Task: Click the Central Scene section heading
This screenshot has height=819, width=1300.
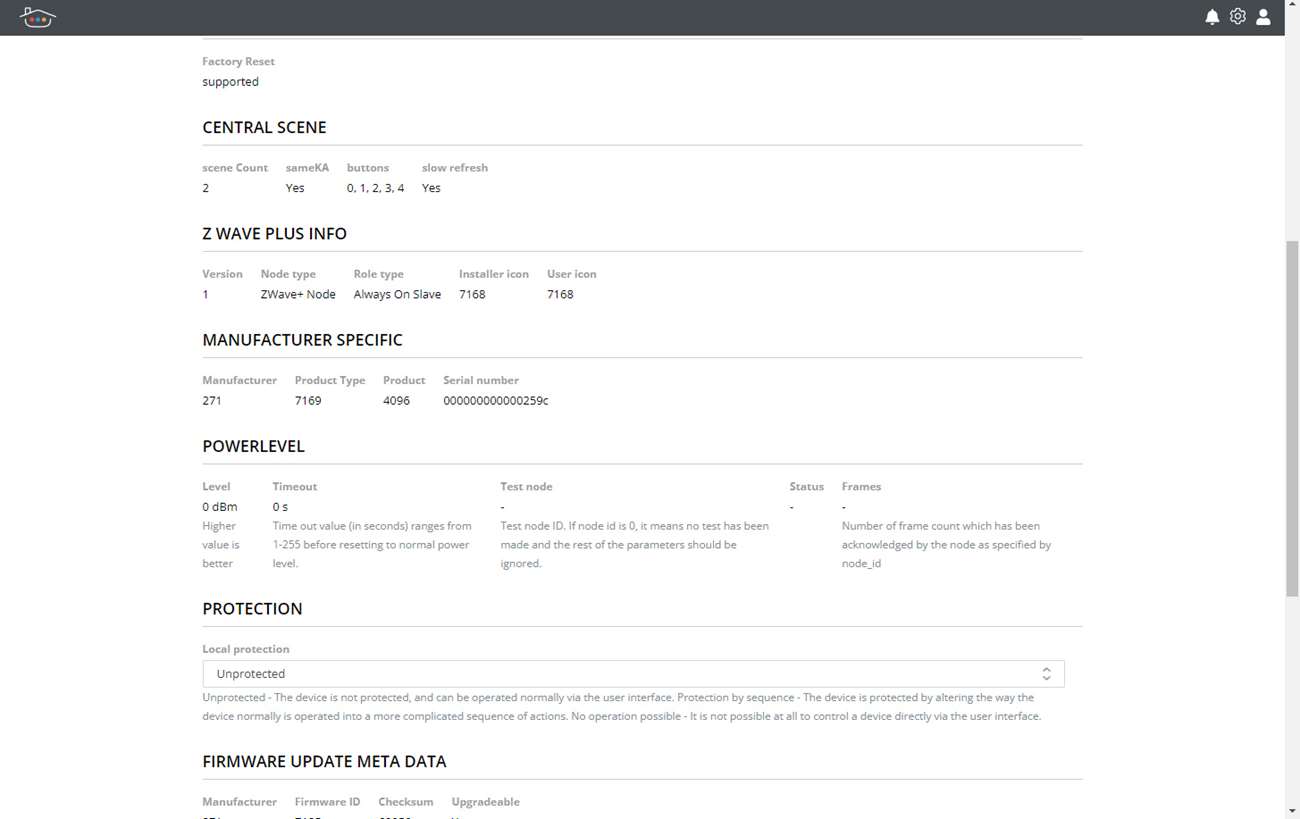Action: click(264, 128)
